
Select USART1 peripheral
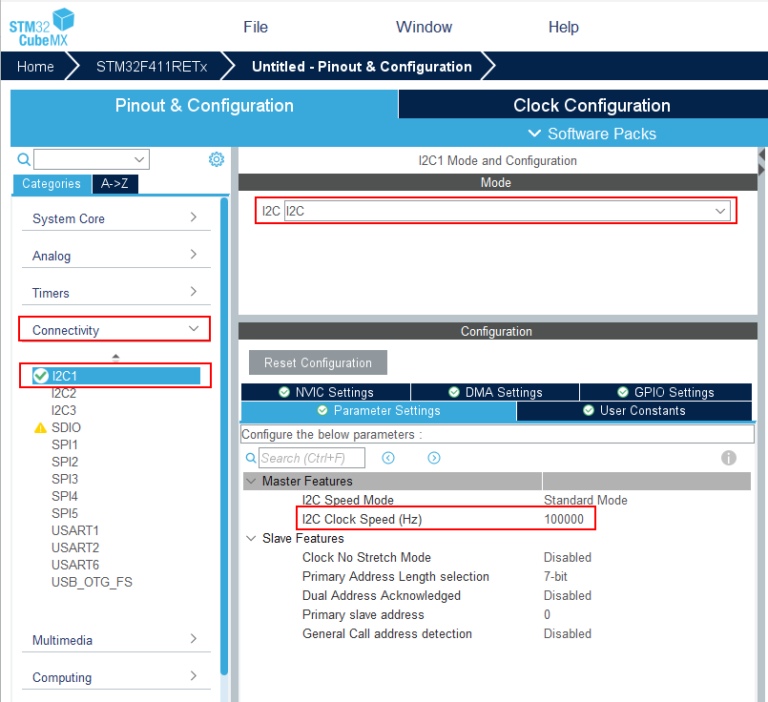[75, 531]
